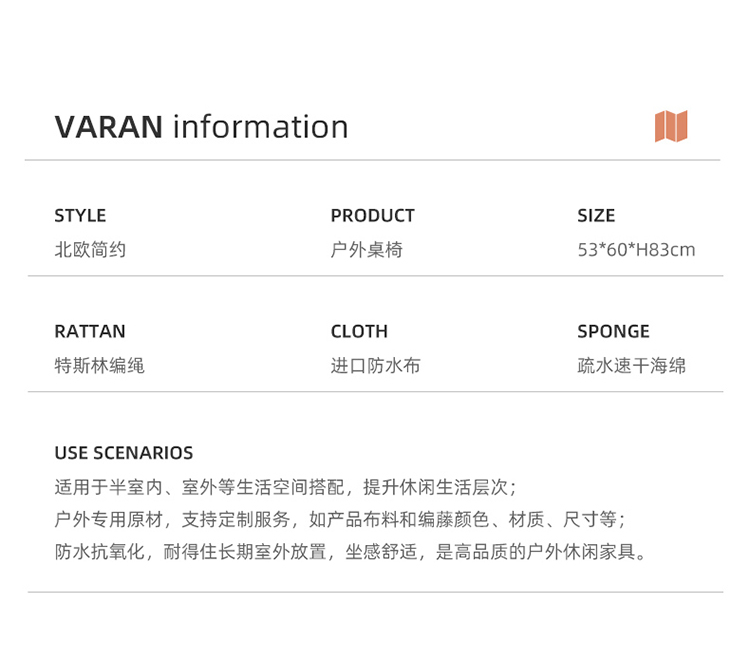Viewport: 750px width, 660px height.
Task: Click the 户外桌椅 product value
Action: click(x=366, y=249)
